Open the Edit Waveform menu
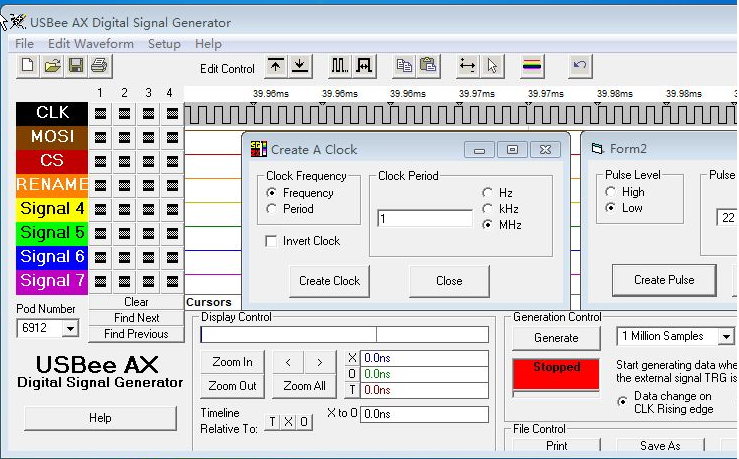739x459 pixels. coord(91,44)
